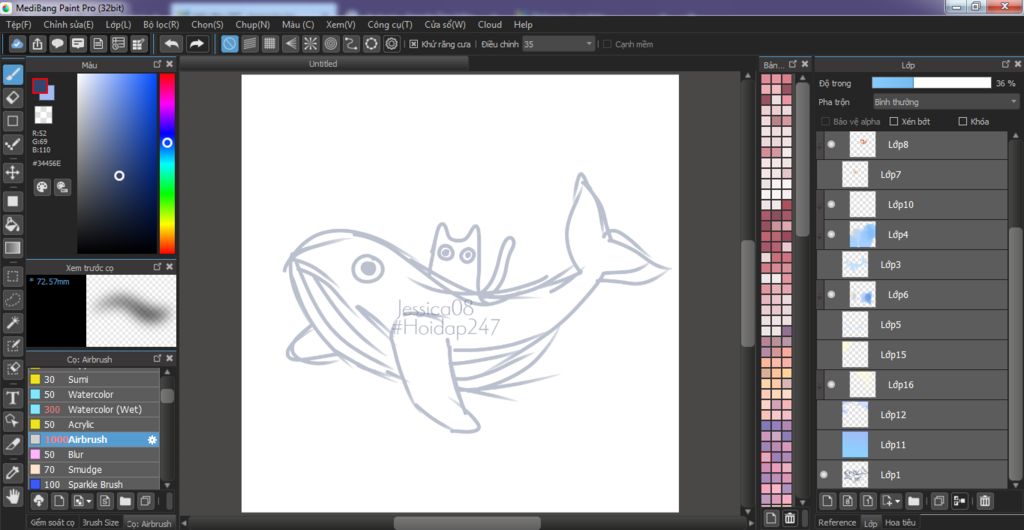The height and width of the screenshot is (530, 1024).
Task: Delete layer using trash icon
Action: pos(985,500)
